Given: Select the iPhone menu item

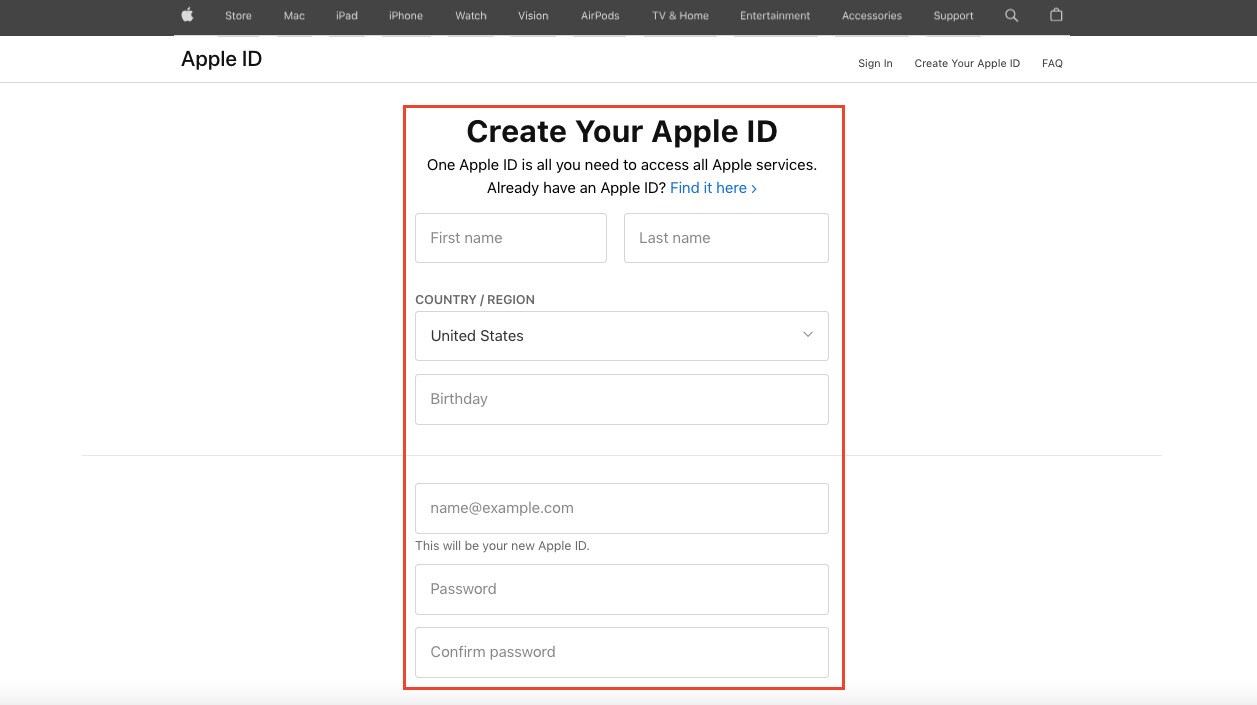Looking at the screenshot, I should [404, 15].
